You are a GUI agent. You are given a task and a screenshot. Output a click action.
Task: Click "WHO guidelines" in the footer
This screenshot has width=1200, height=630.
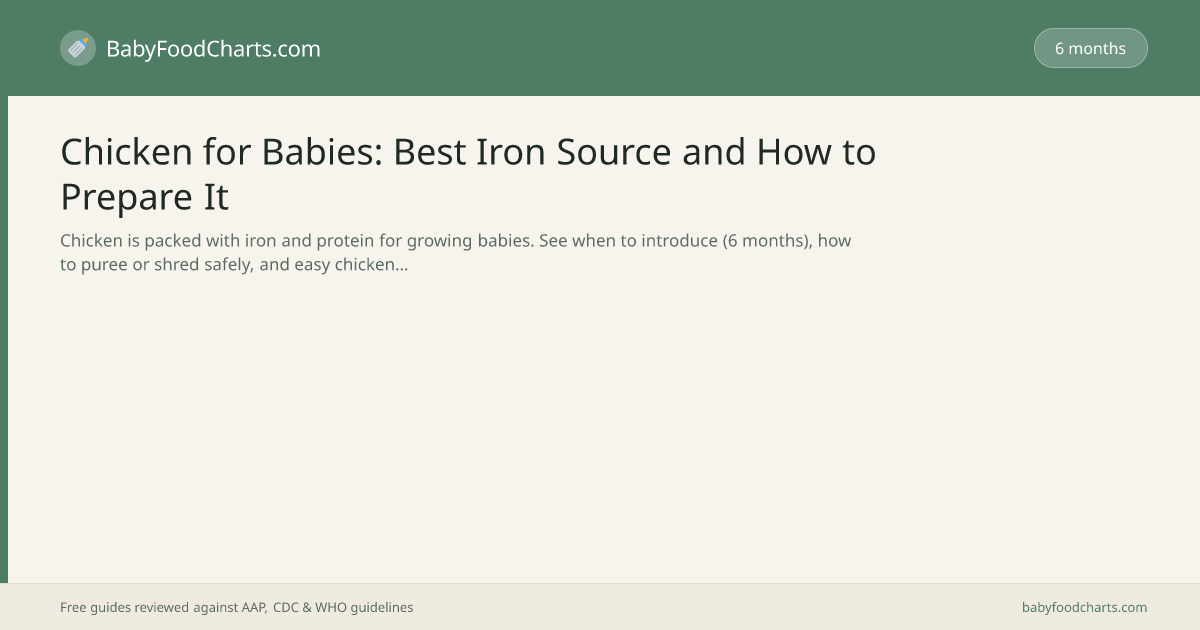coord(364,607)
